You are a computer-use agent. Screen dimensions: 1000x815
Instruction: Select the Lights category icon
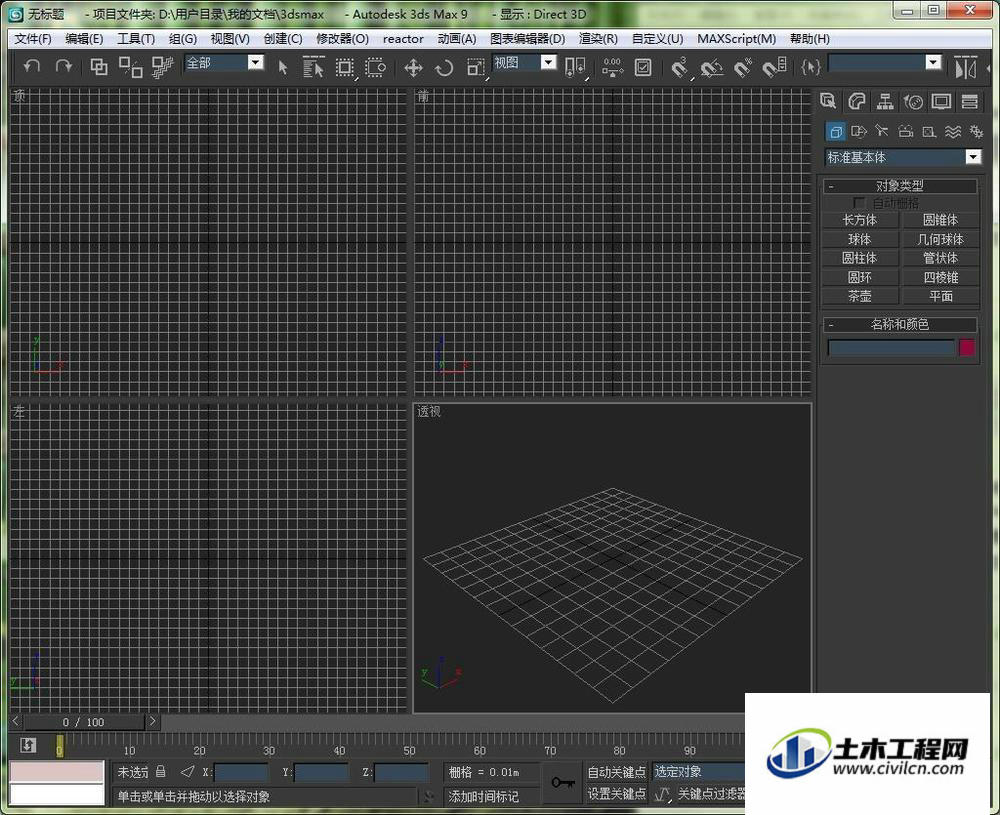click(882, 132)
